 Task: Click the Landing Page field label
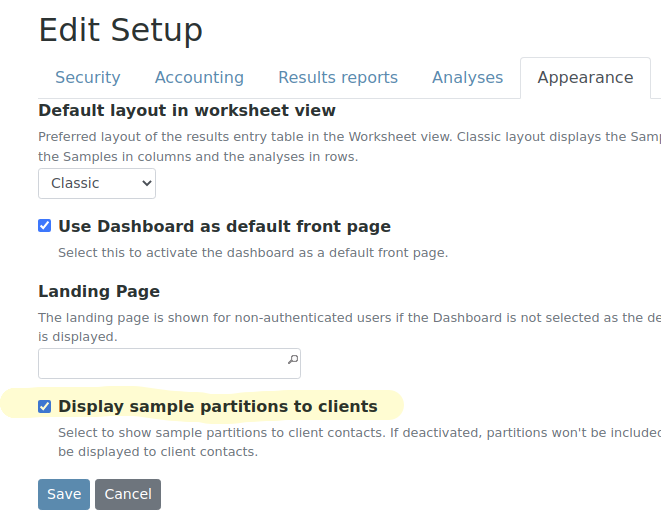coord(99,291)
